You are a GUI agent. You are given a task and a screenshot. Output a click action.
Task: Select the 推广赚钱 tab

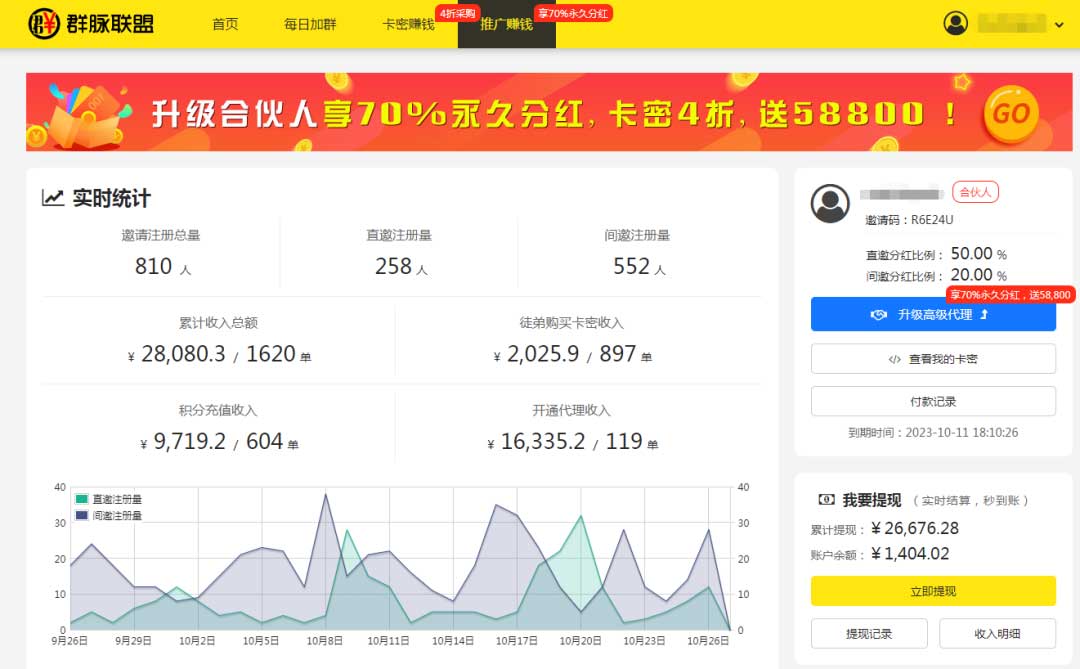tap(506, 24)
